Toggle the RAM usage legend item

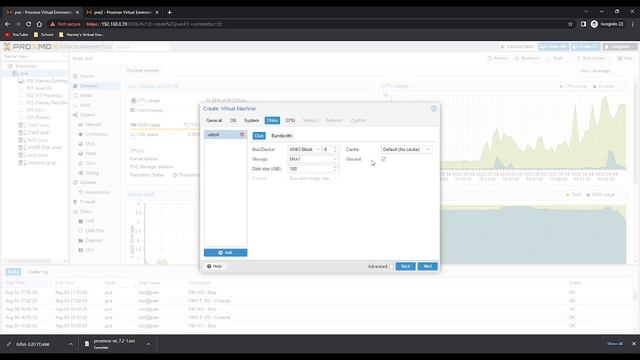(600, 195)
